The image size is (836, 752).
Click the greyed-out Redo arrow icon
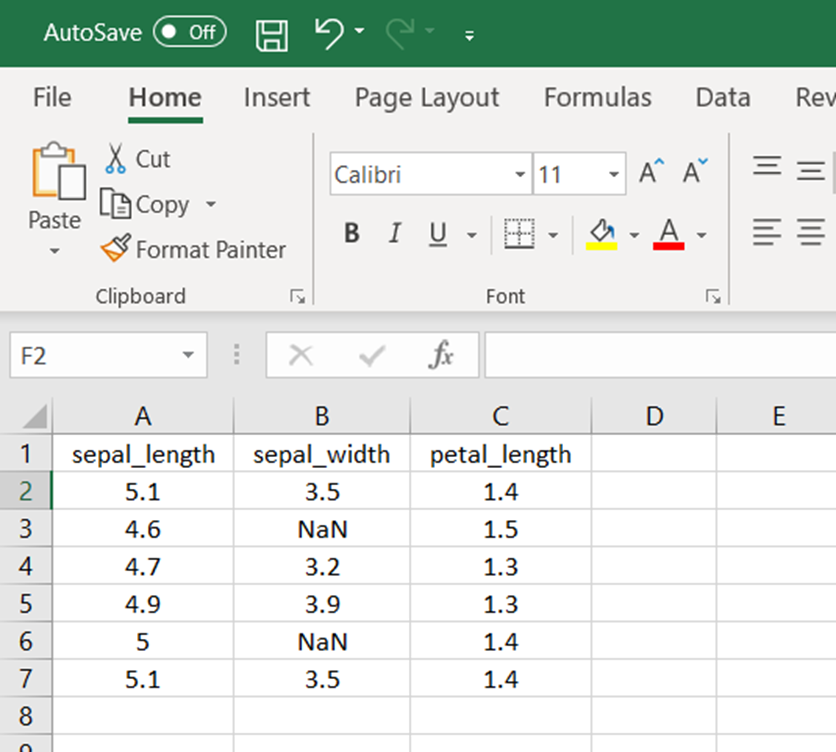(400, 33)
